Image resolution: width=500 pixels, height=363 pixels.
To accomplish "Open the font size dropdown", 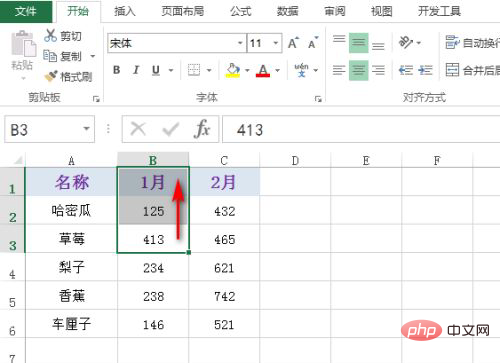I will 276,43.
